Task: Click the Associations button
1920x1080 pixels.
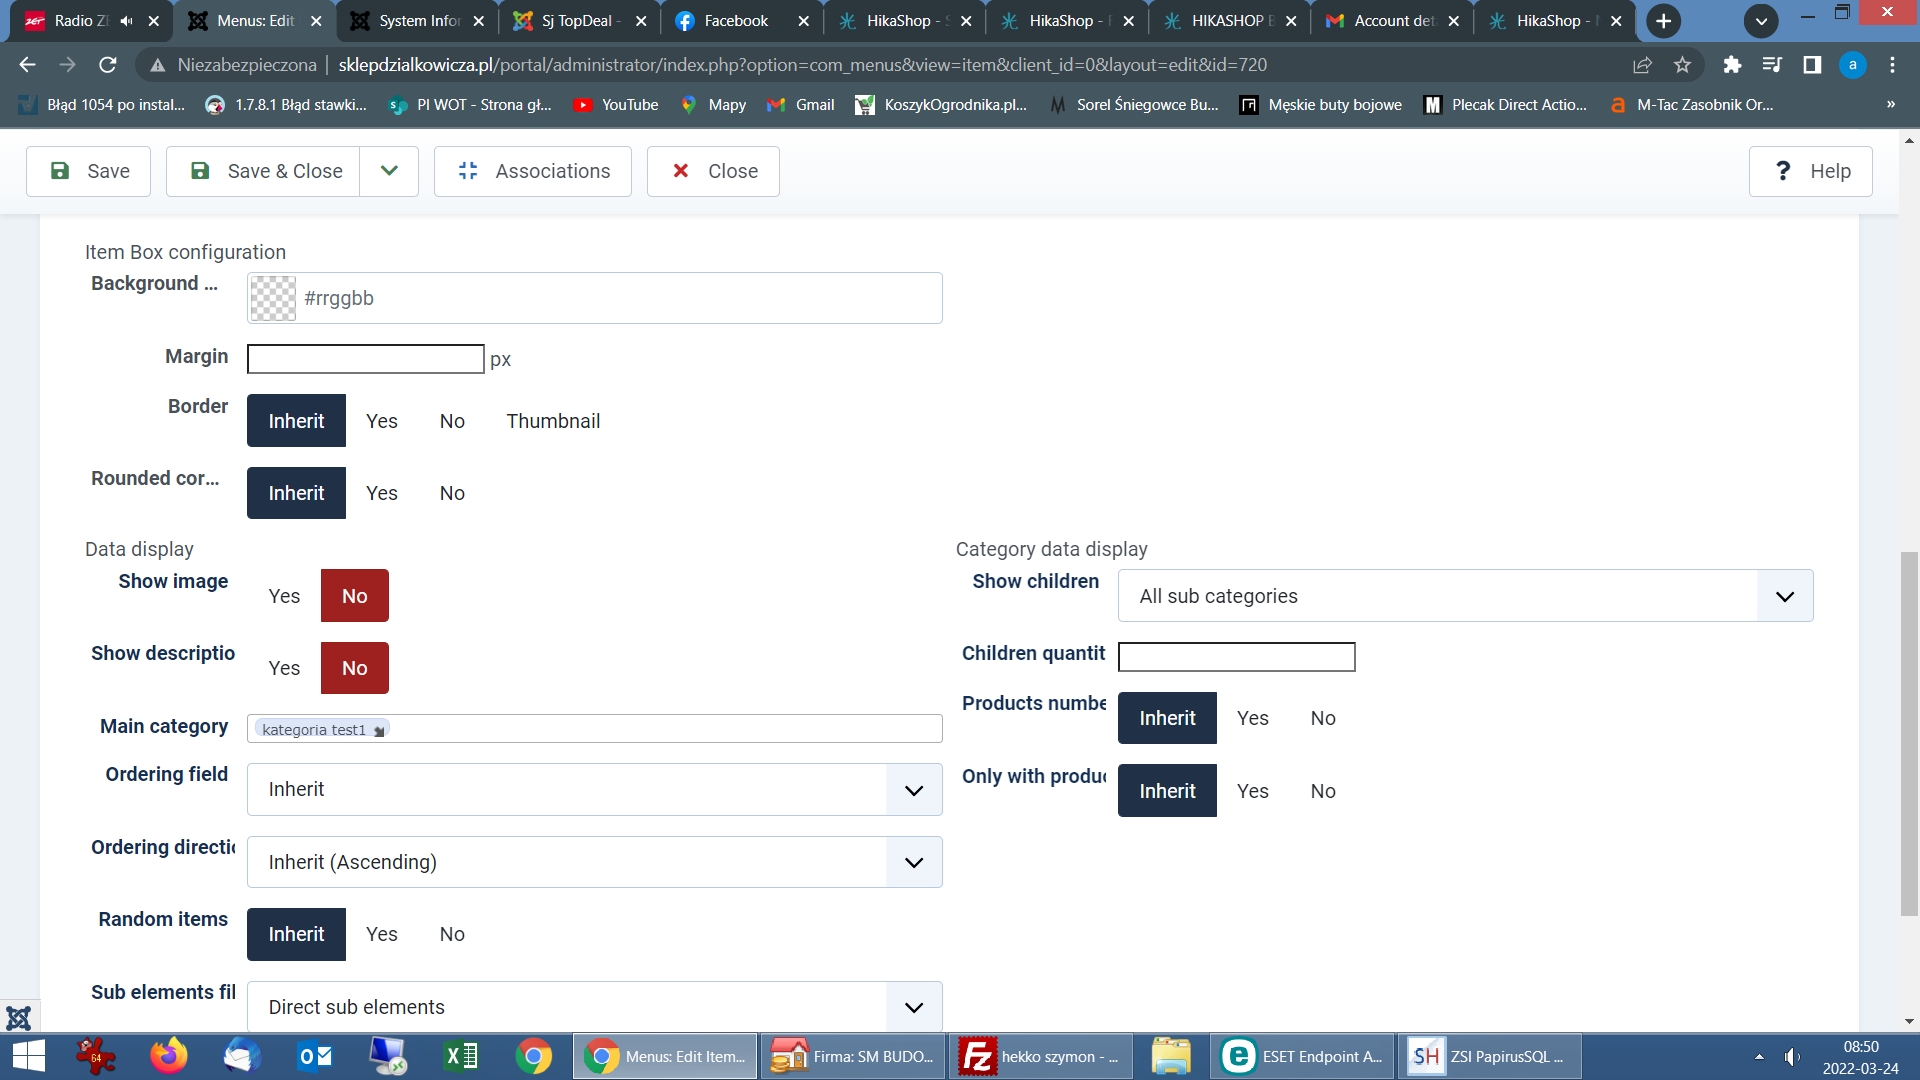Action: pyautogui.click(x=533, y=171)
